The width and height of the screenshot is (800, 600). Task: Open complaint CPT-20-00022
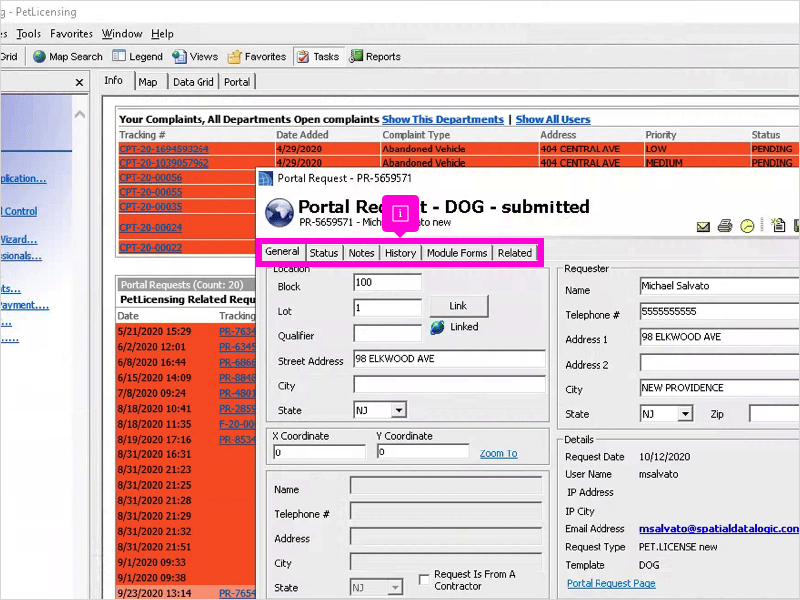click(151, 247)
